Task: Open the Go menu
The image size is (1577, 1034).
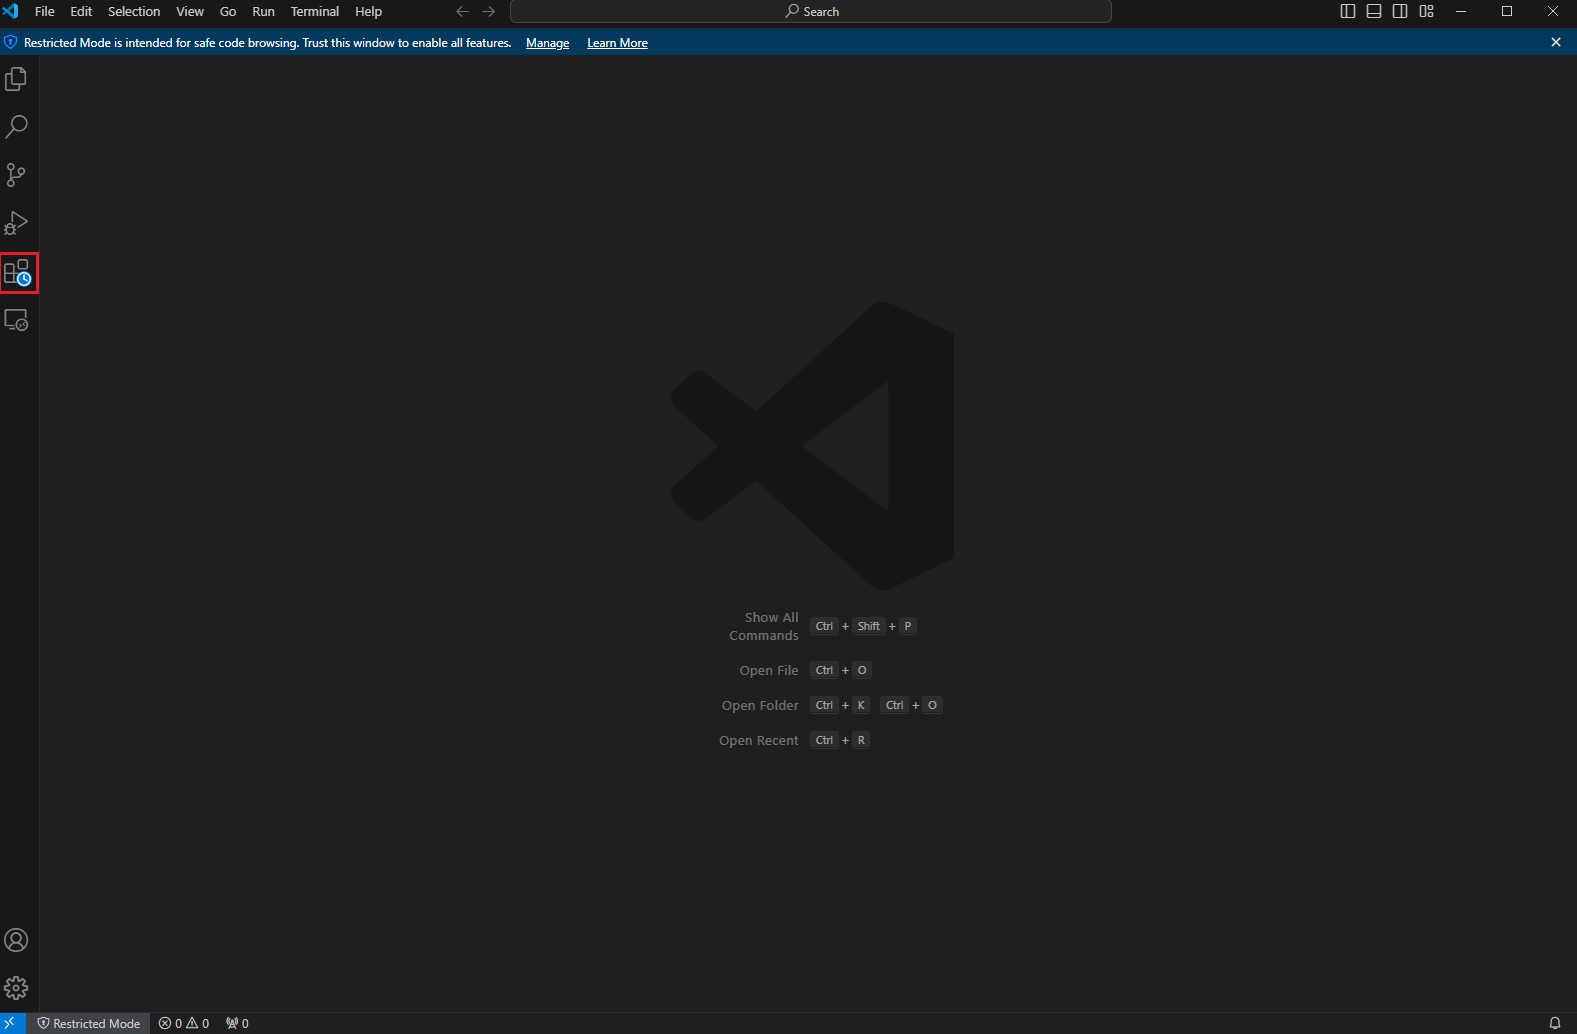Action: pos(228,12)
